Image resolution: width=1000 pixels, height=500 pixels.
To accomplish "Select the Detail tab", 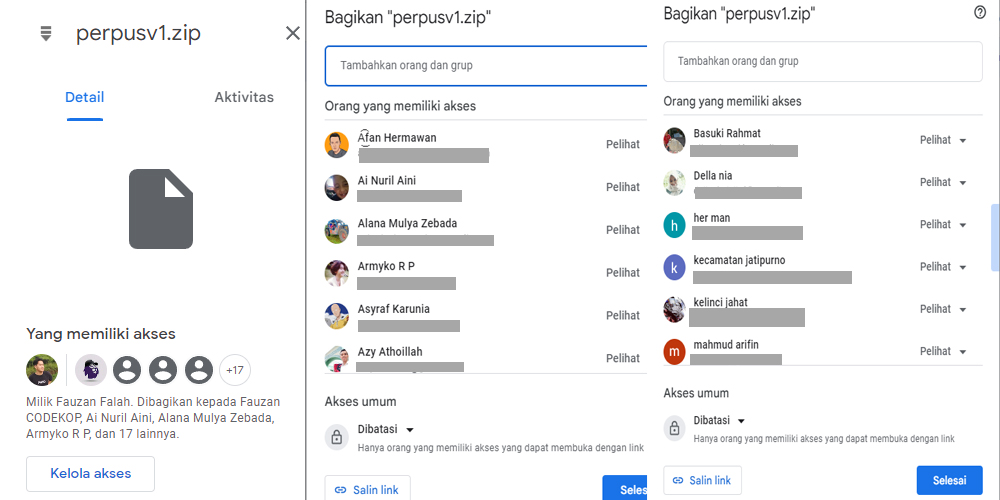I will pos(85,98).
